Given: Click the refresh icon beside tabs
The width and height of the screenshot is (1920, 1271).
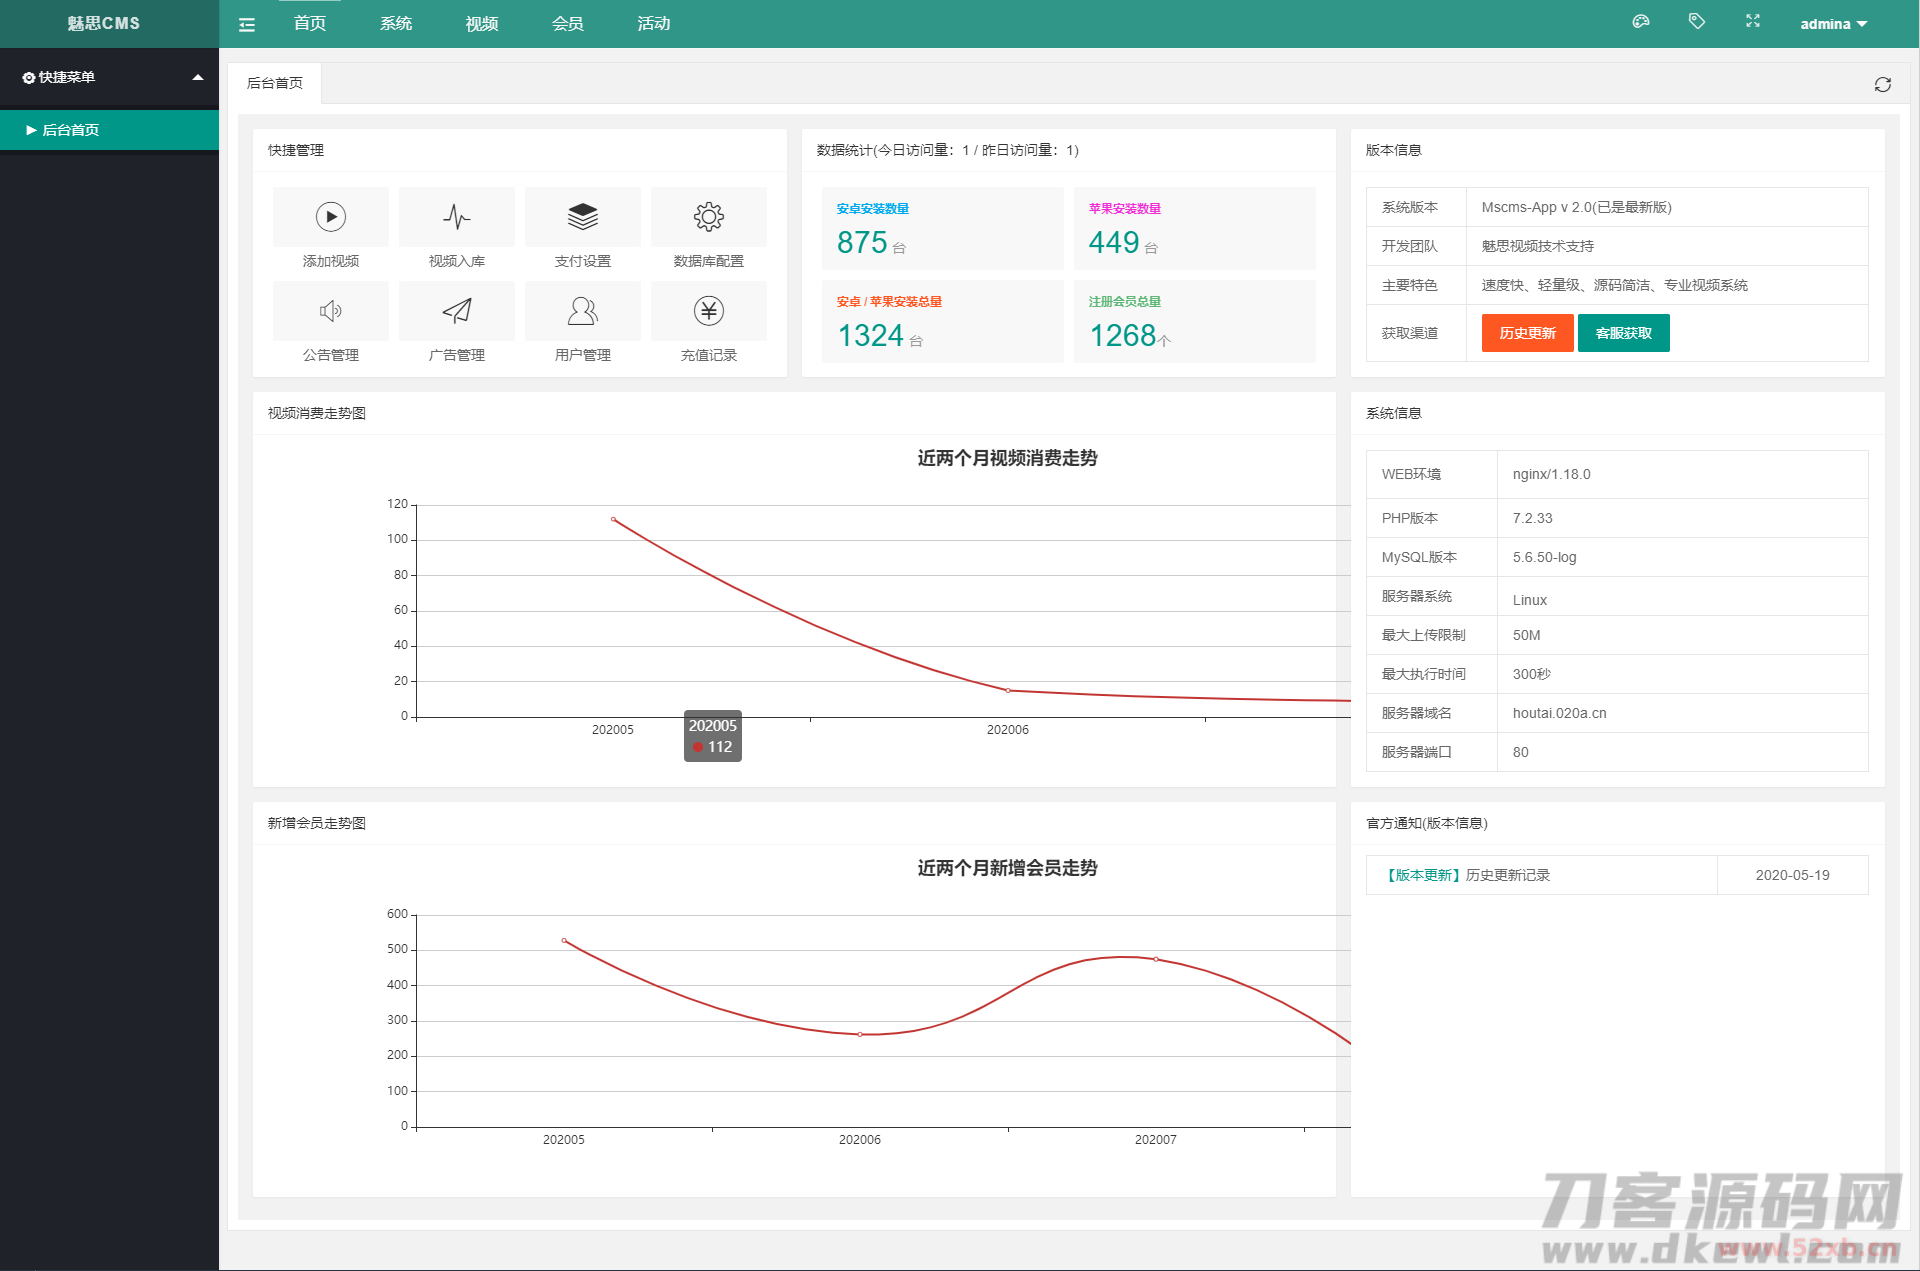Looking at the screenshot, I should (x=1882, y=84).
